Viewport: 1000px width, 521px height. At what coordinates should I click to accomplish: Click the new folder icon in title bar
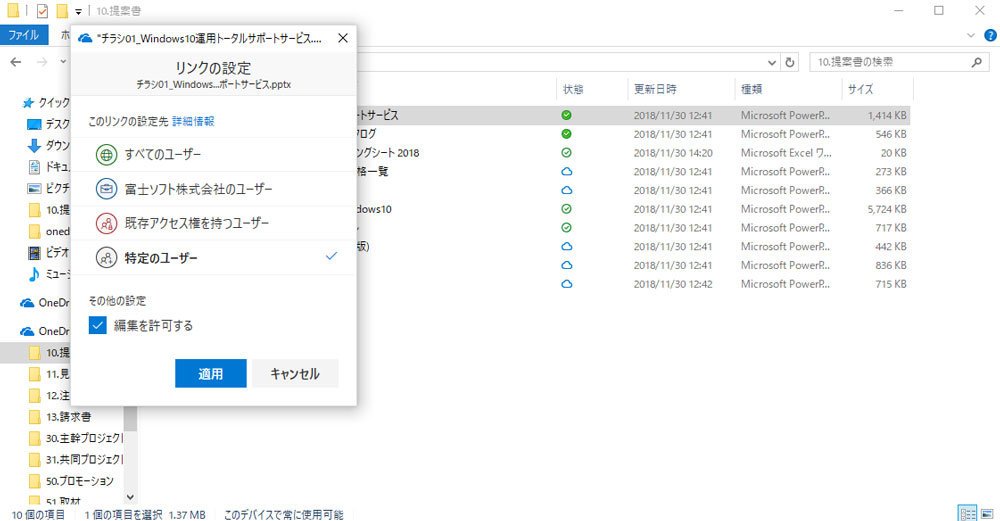pyautogui.click(x=62, y=11)
